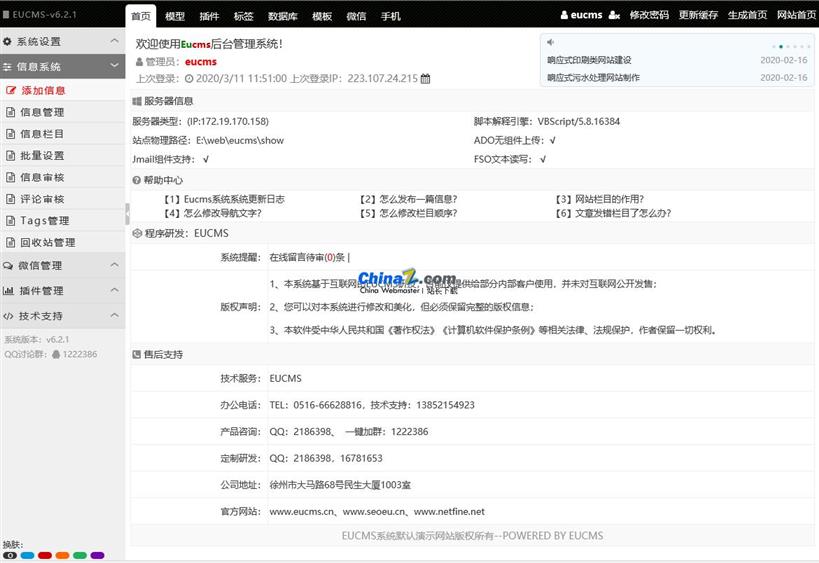Collapse the sidebar using the splitter handle

coord(127,213)
